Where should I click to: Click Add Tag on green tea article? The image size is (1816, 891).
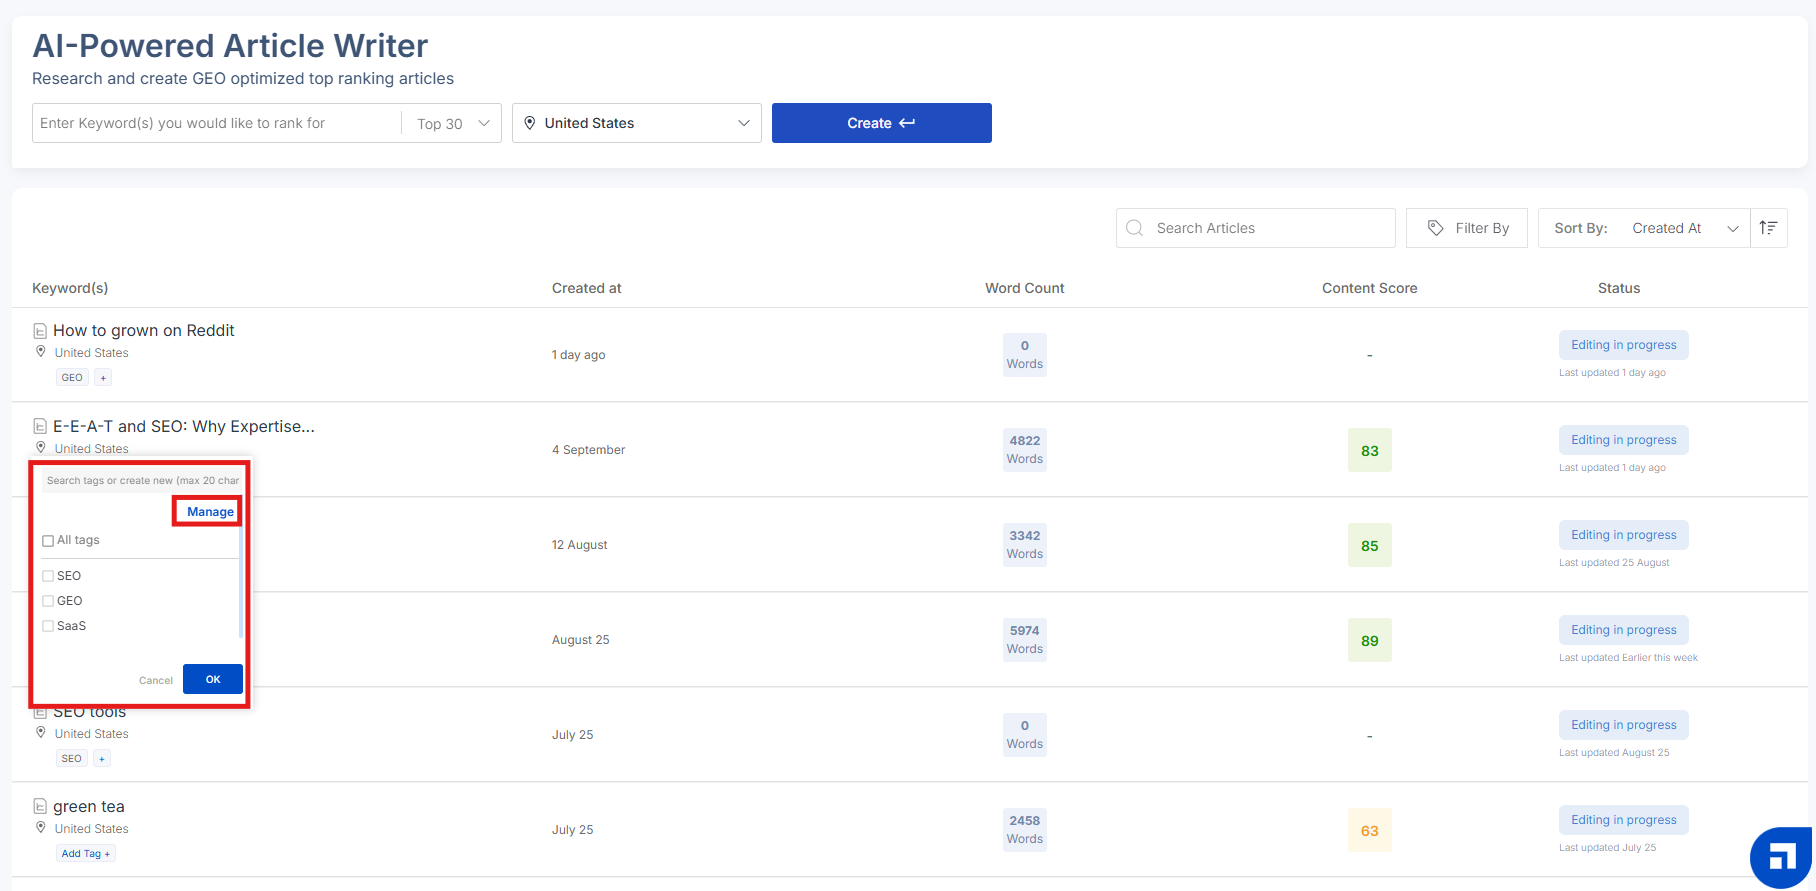click(86, 854)
